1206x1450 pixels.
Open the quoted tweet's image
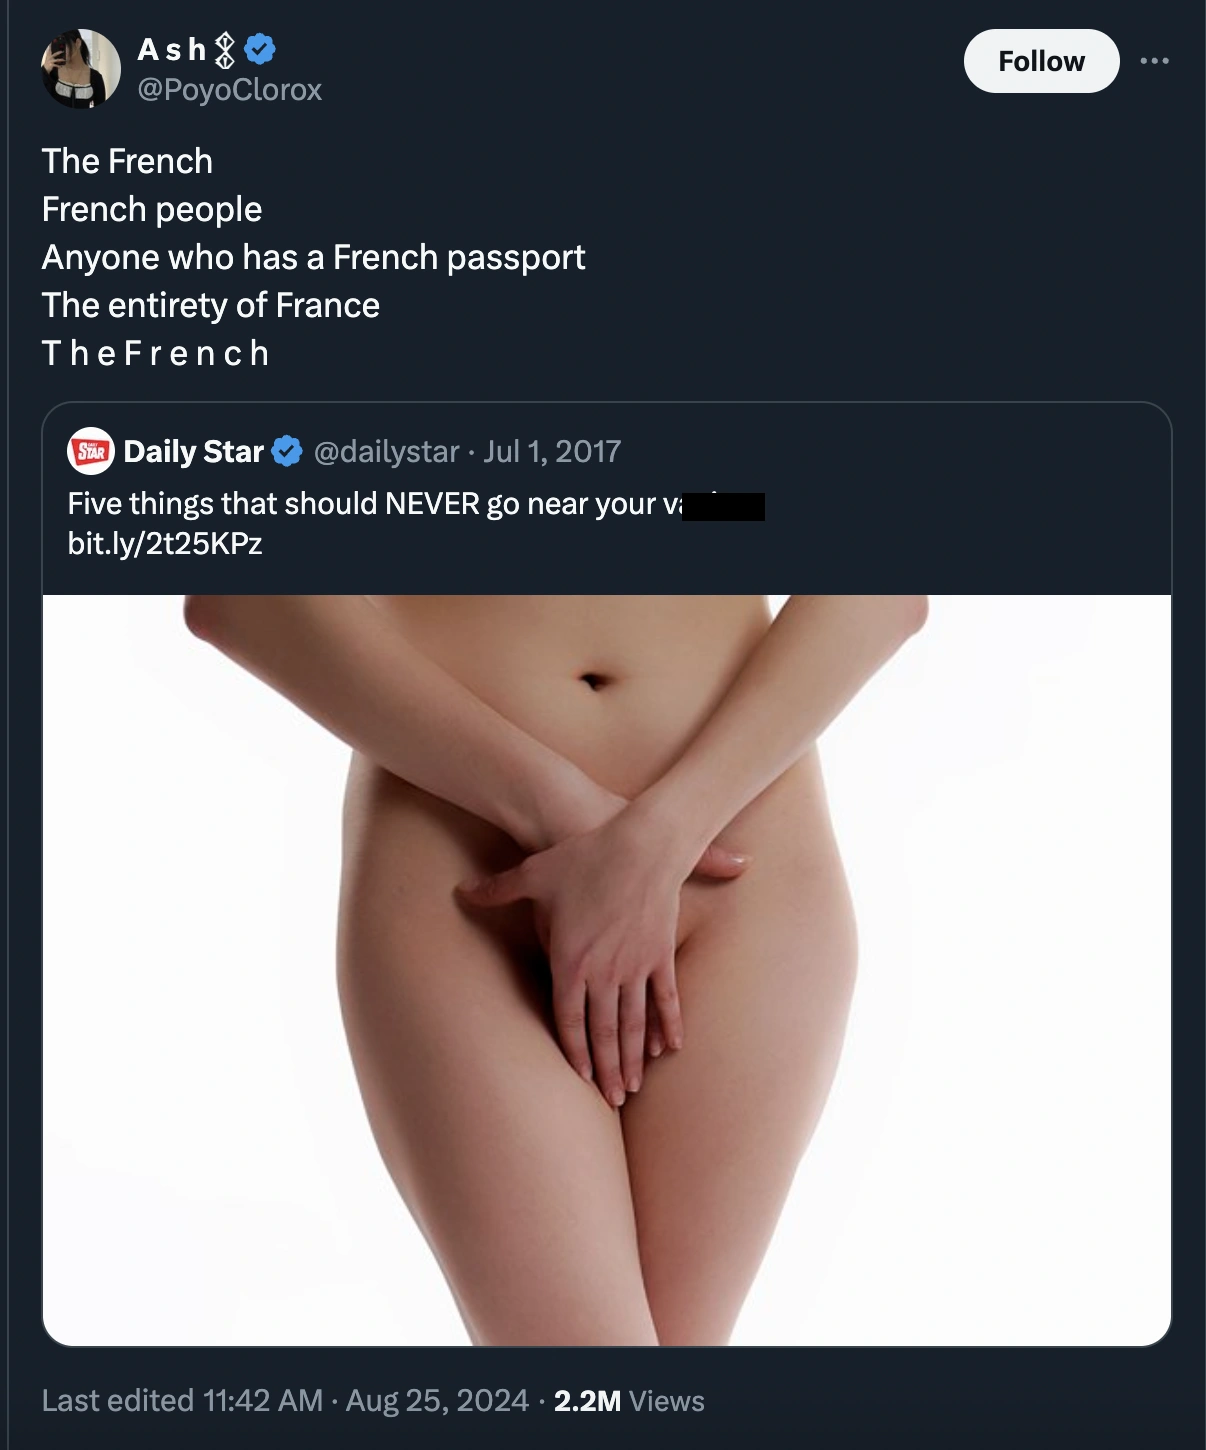[607, 970]
